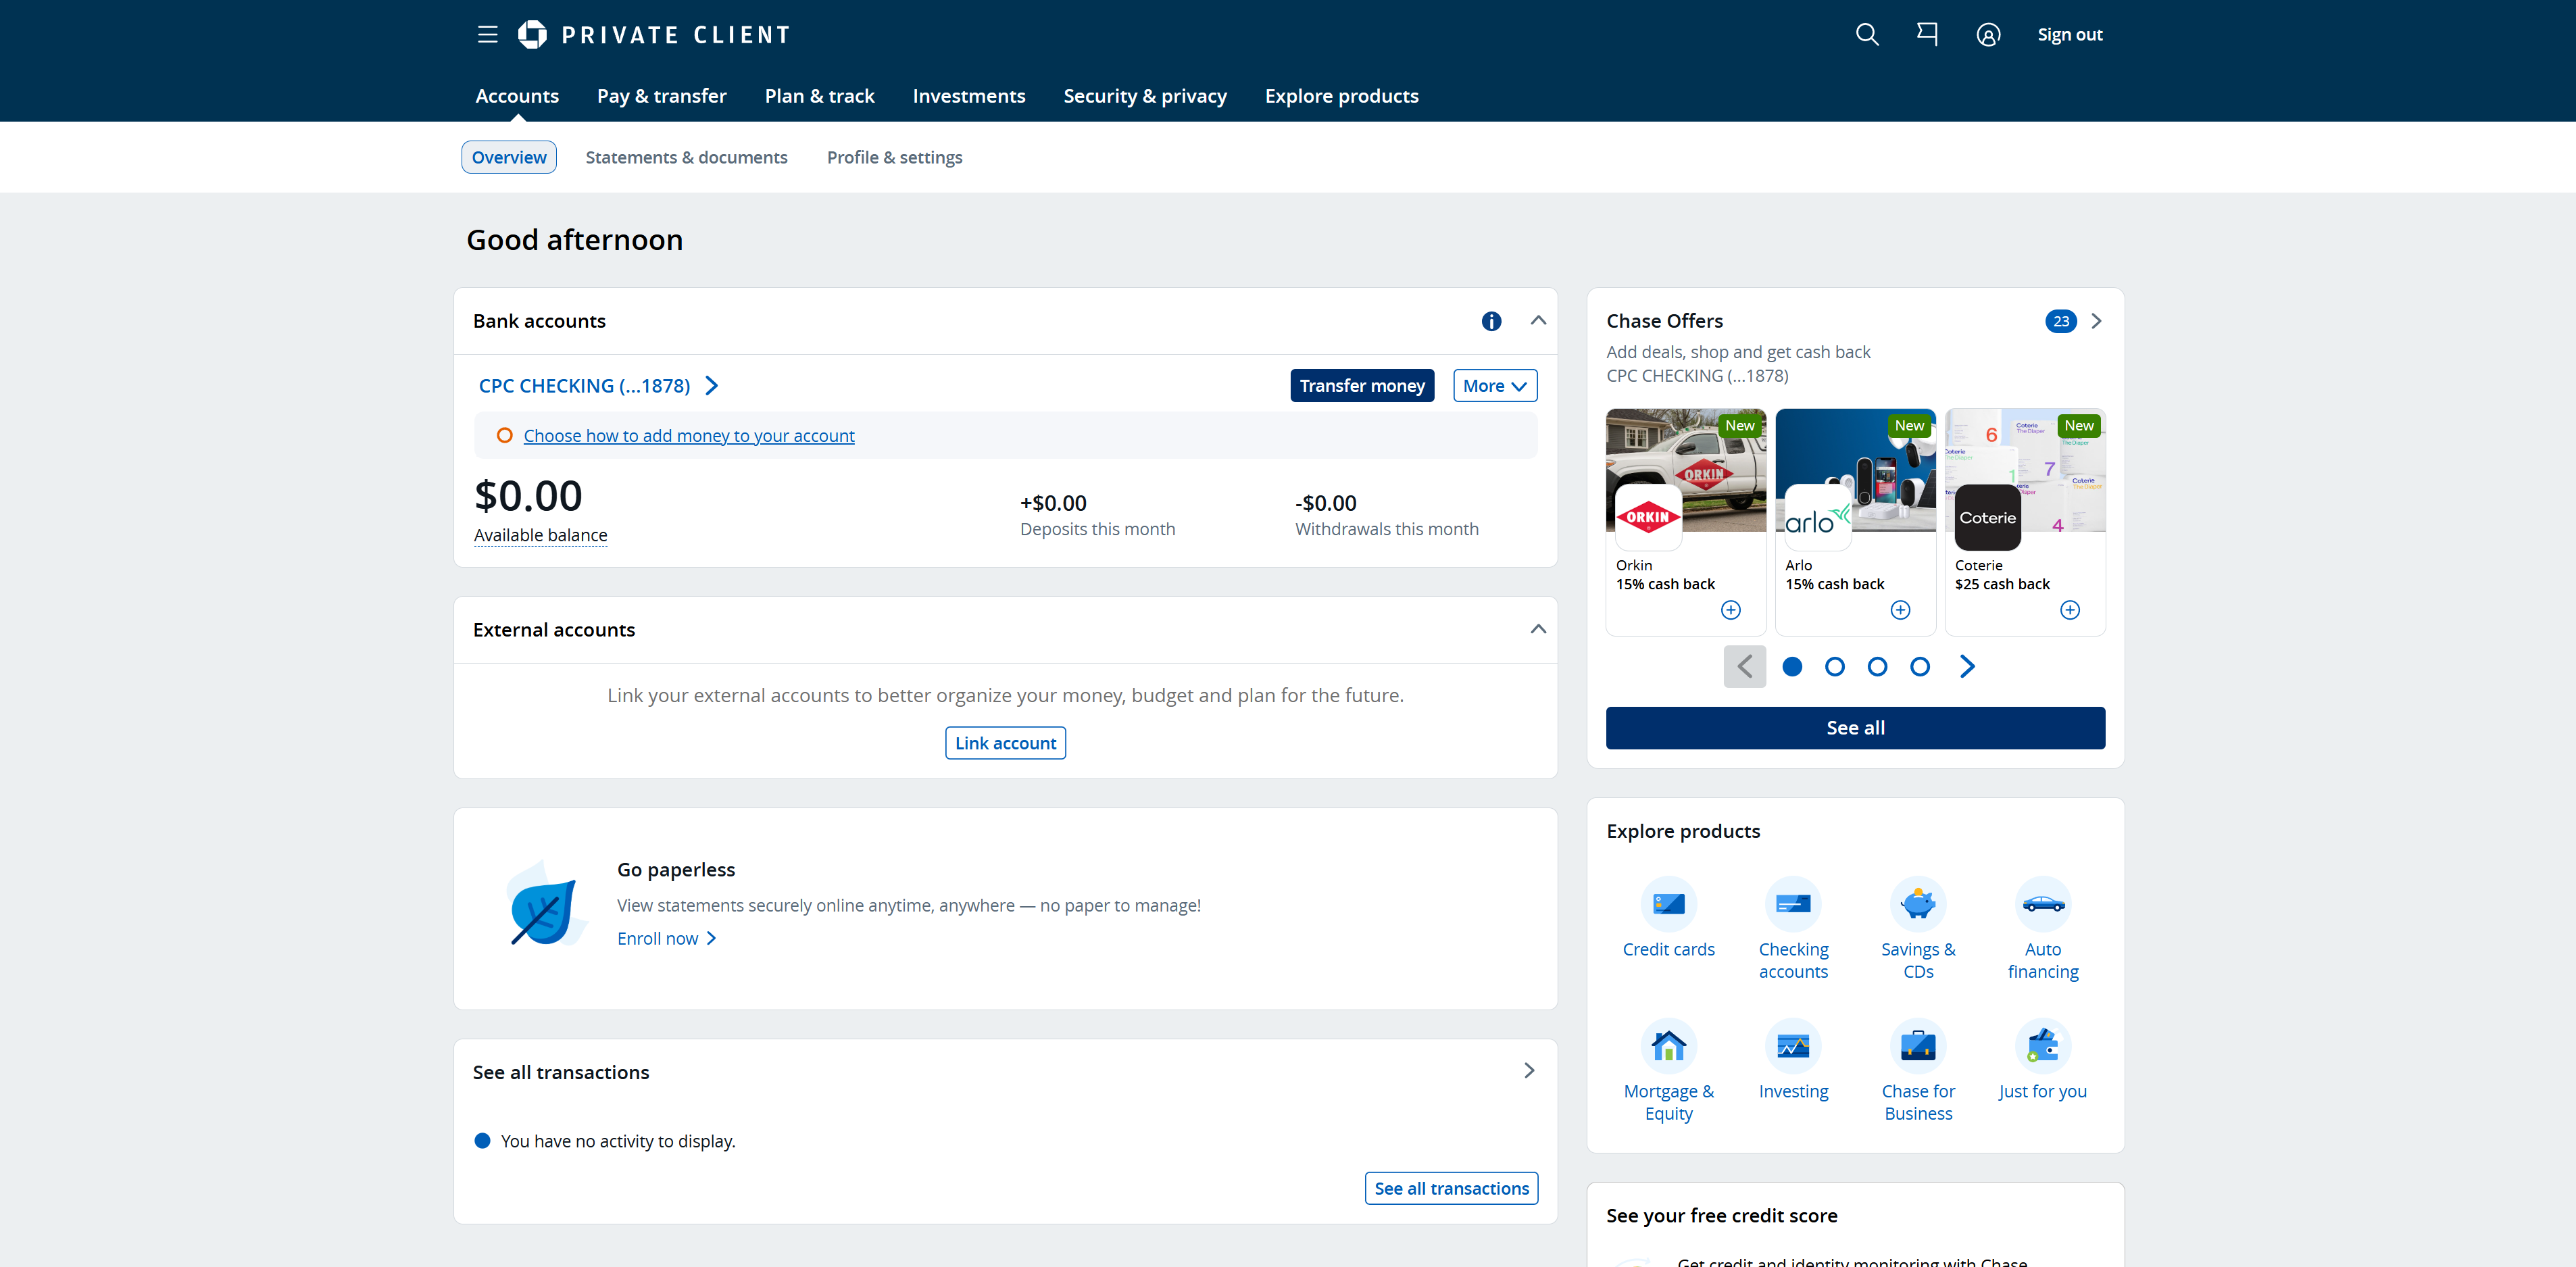Open the Orkin offer thumbnail
Image resolution: width=2576 pixels, height=1267 pixels.
(x=1685, y=471)
